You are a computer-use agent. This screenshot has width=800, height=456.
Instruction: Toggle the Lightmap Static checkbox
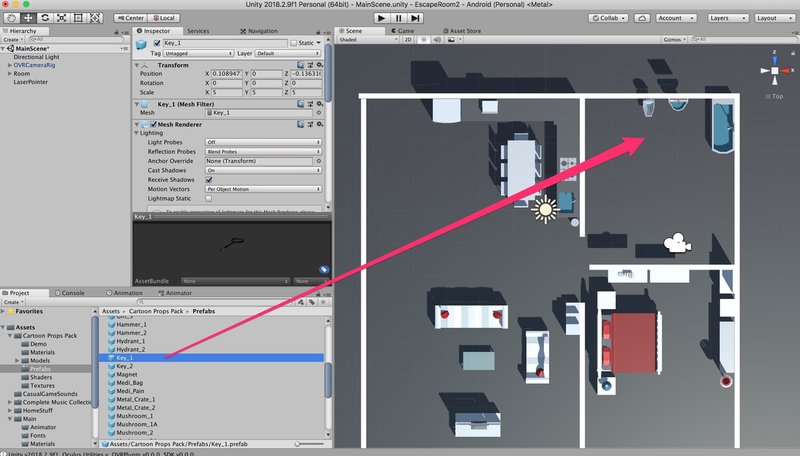(209, 198)
